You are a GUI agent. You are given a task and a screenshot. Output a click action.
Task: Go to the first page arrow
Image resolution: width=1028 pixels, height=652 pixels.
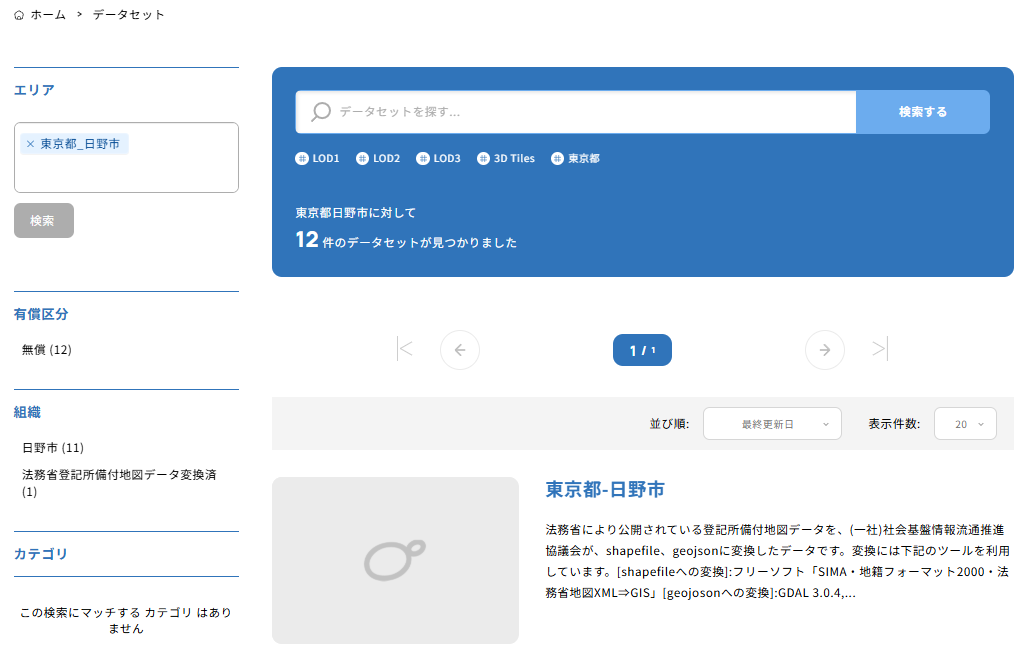coord(405,349)
